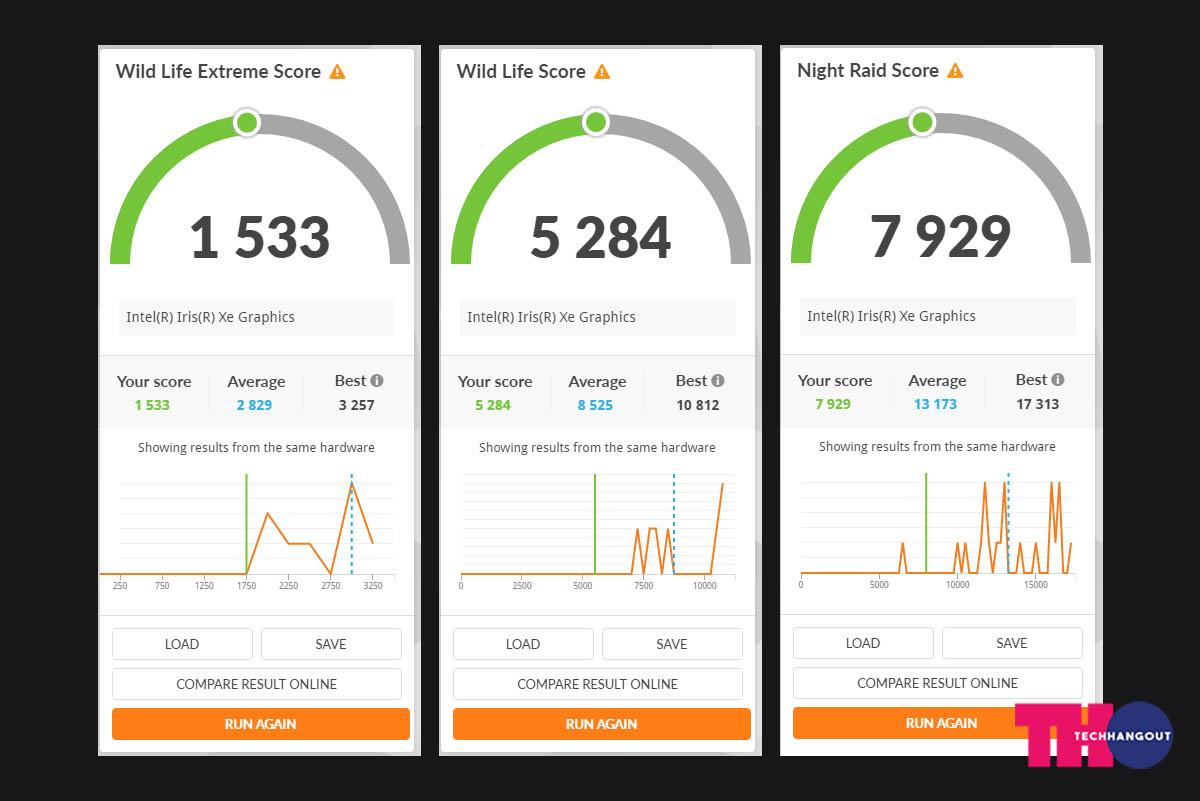
Task: Open Best info icon in Wild Life panel
Action: pos(718,381)
